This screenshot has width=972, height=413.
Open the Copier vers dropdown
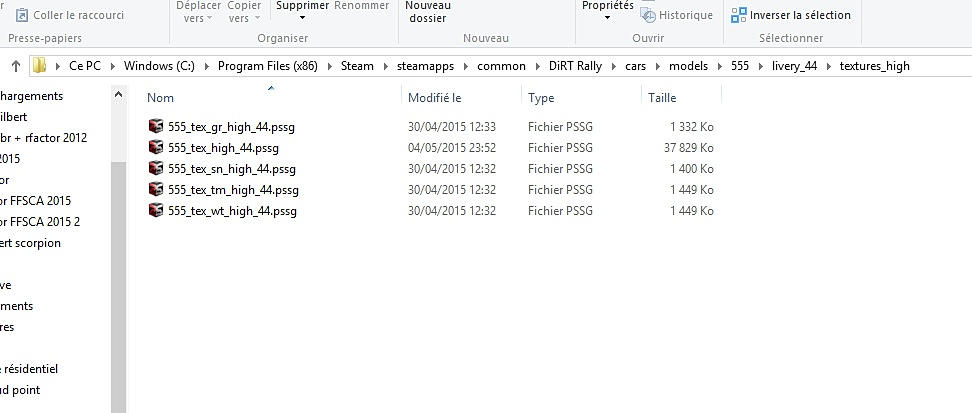point(244,12)
